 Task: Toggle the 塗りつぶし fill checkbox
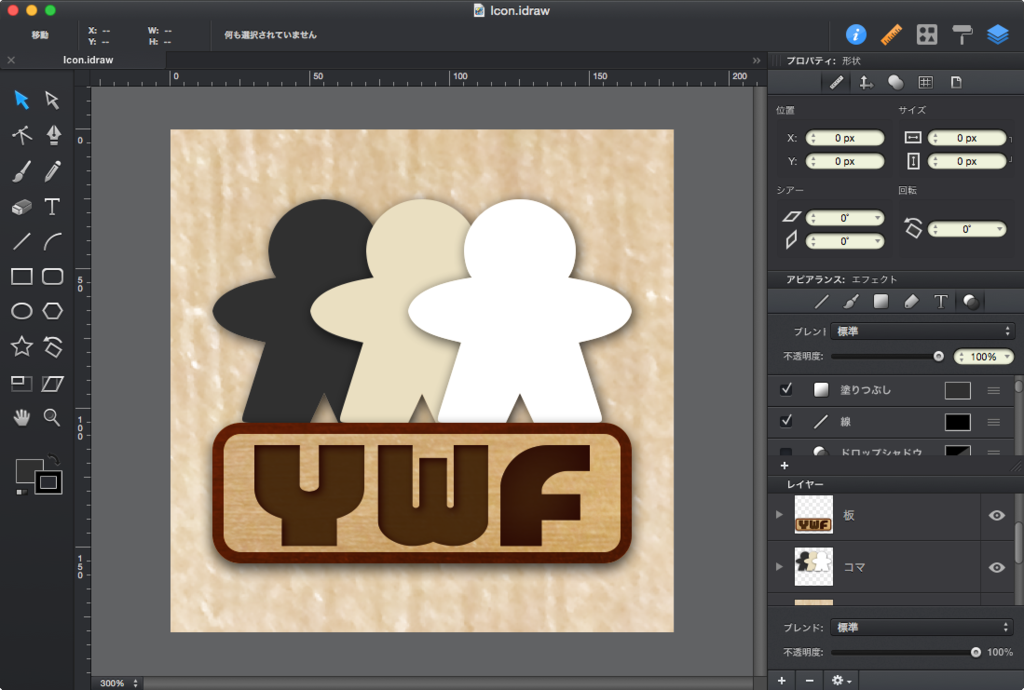[x=786, y=389]
